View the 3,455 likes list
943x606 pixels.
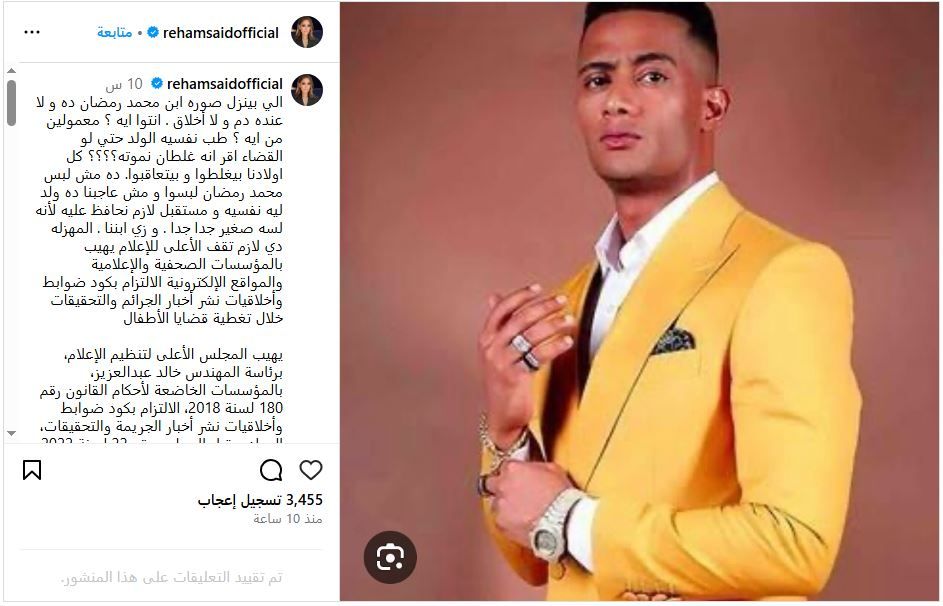[x=260, y=500]
